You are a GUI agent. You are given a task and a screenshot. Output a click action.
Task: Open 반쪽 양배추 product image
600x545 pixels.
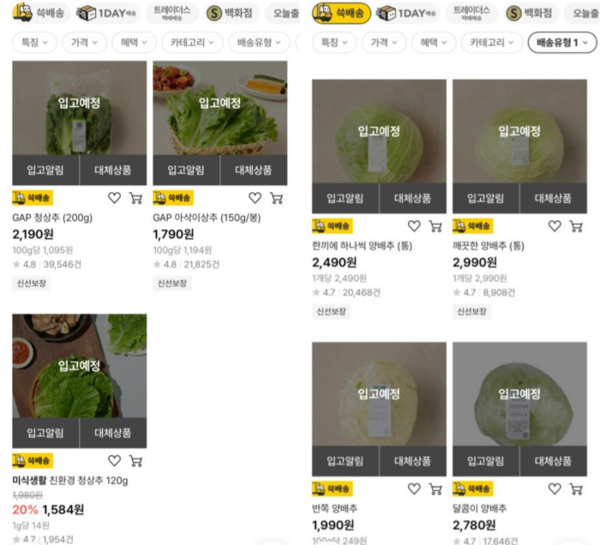tap(379, 394)
